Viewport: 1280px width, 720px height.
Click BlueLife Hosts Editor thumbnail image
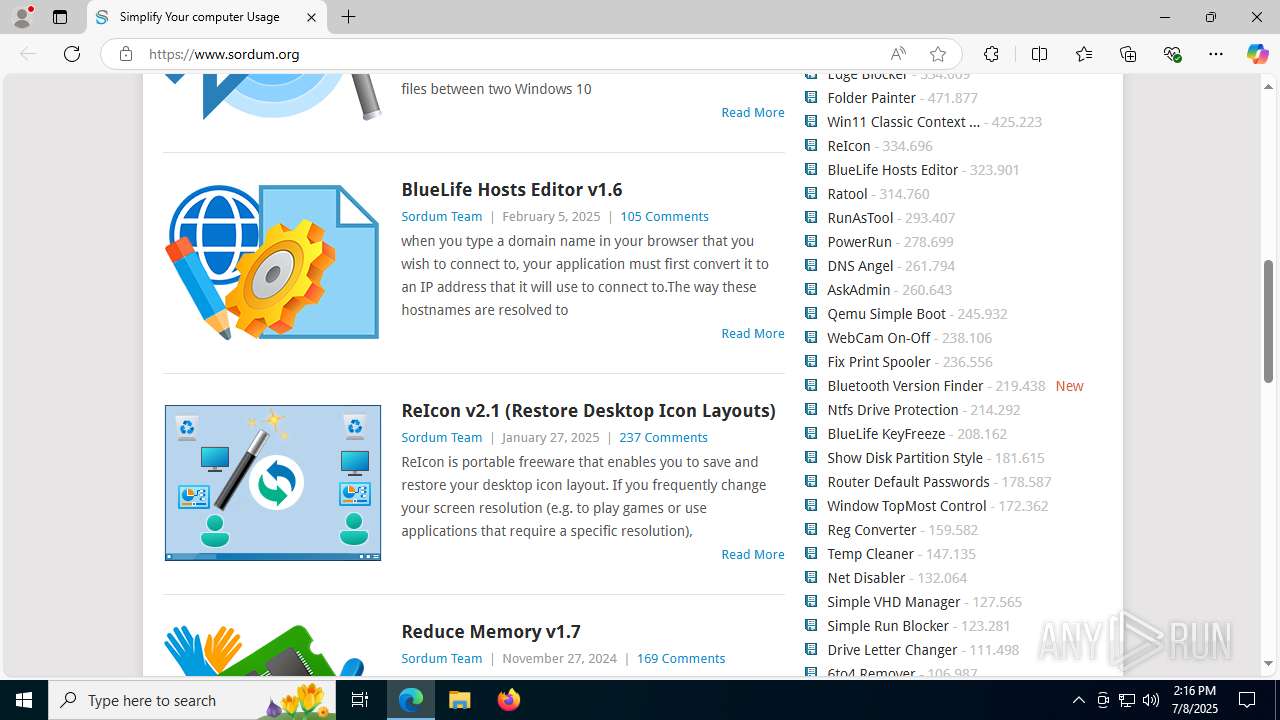click(x=272, y=262)
